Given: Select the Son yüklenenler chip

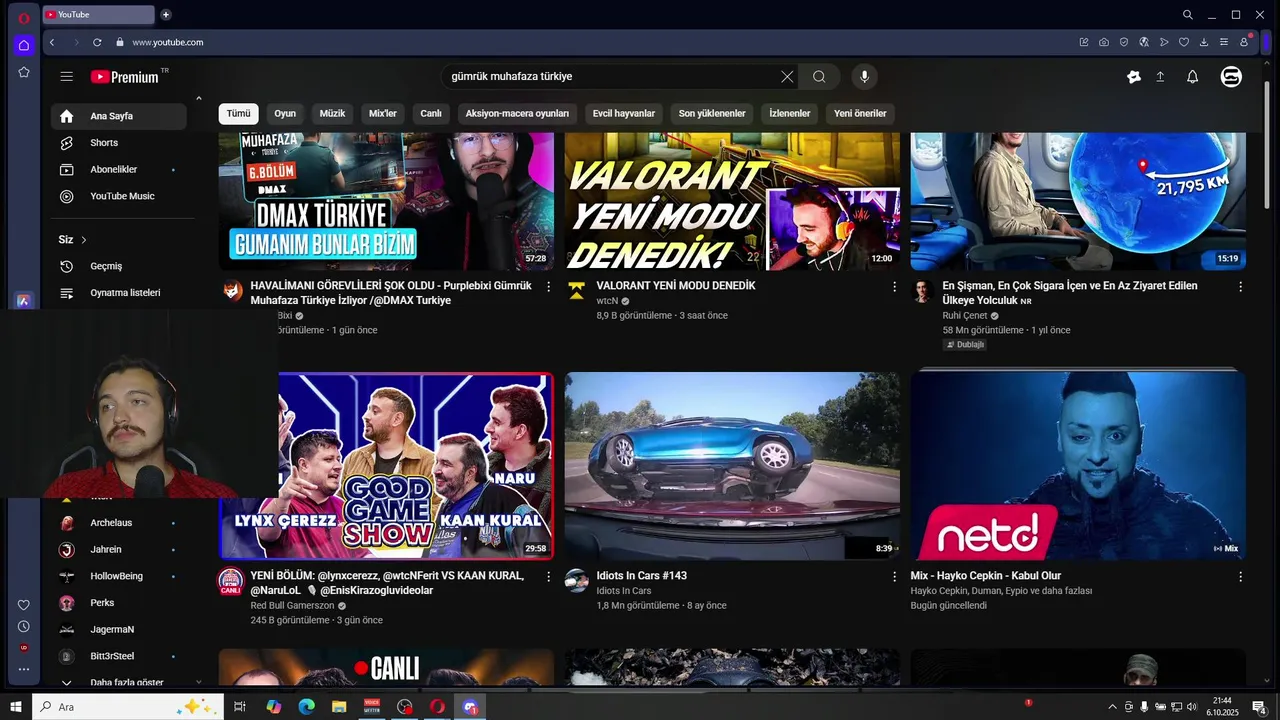Looking at the screenshot, I should 712,113.
